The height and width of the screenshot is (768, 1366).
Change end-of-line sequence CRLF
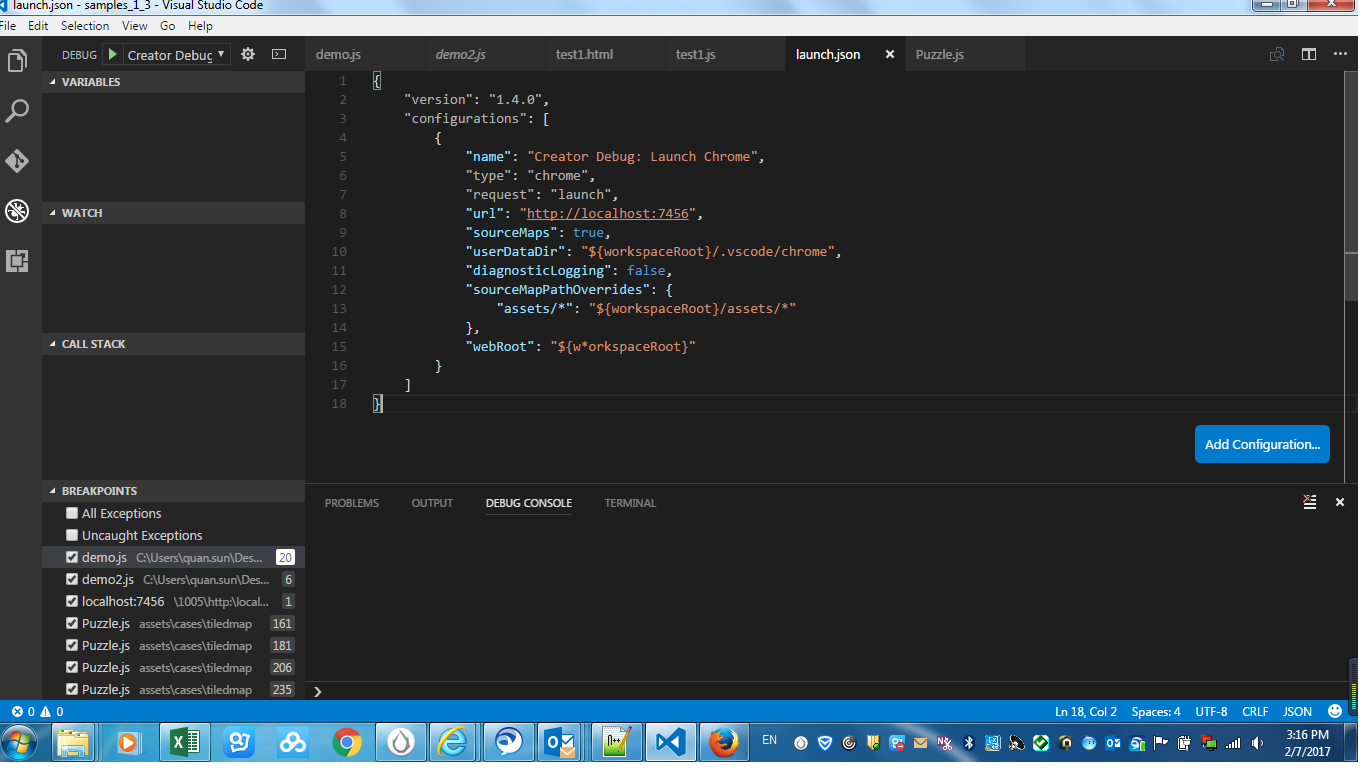[1255, 711]
